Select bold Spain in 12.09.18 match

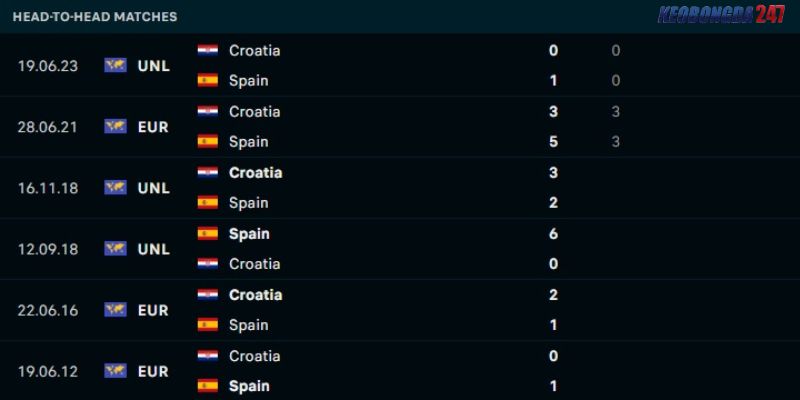[249, 234]
